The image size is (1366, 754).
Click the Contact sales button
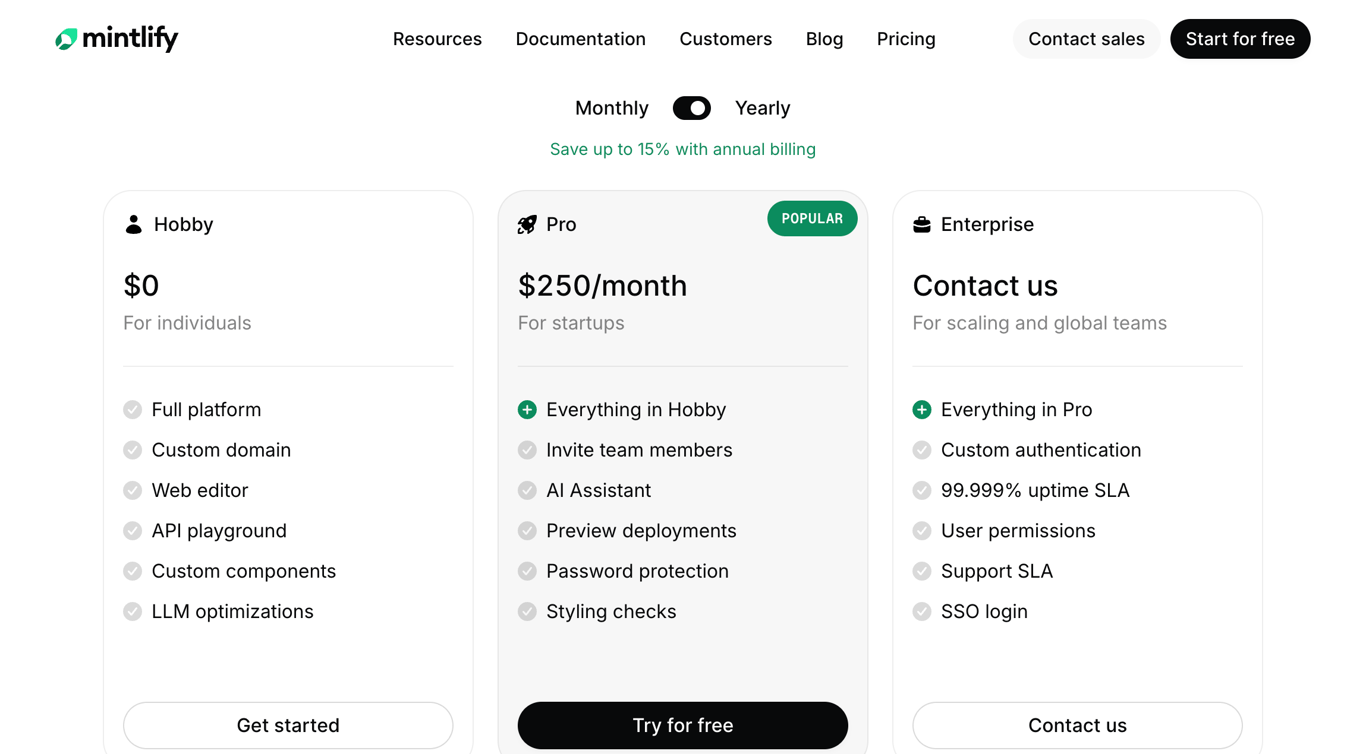[x=1086, y=39]
